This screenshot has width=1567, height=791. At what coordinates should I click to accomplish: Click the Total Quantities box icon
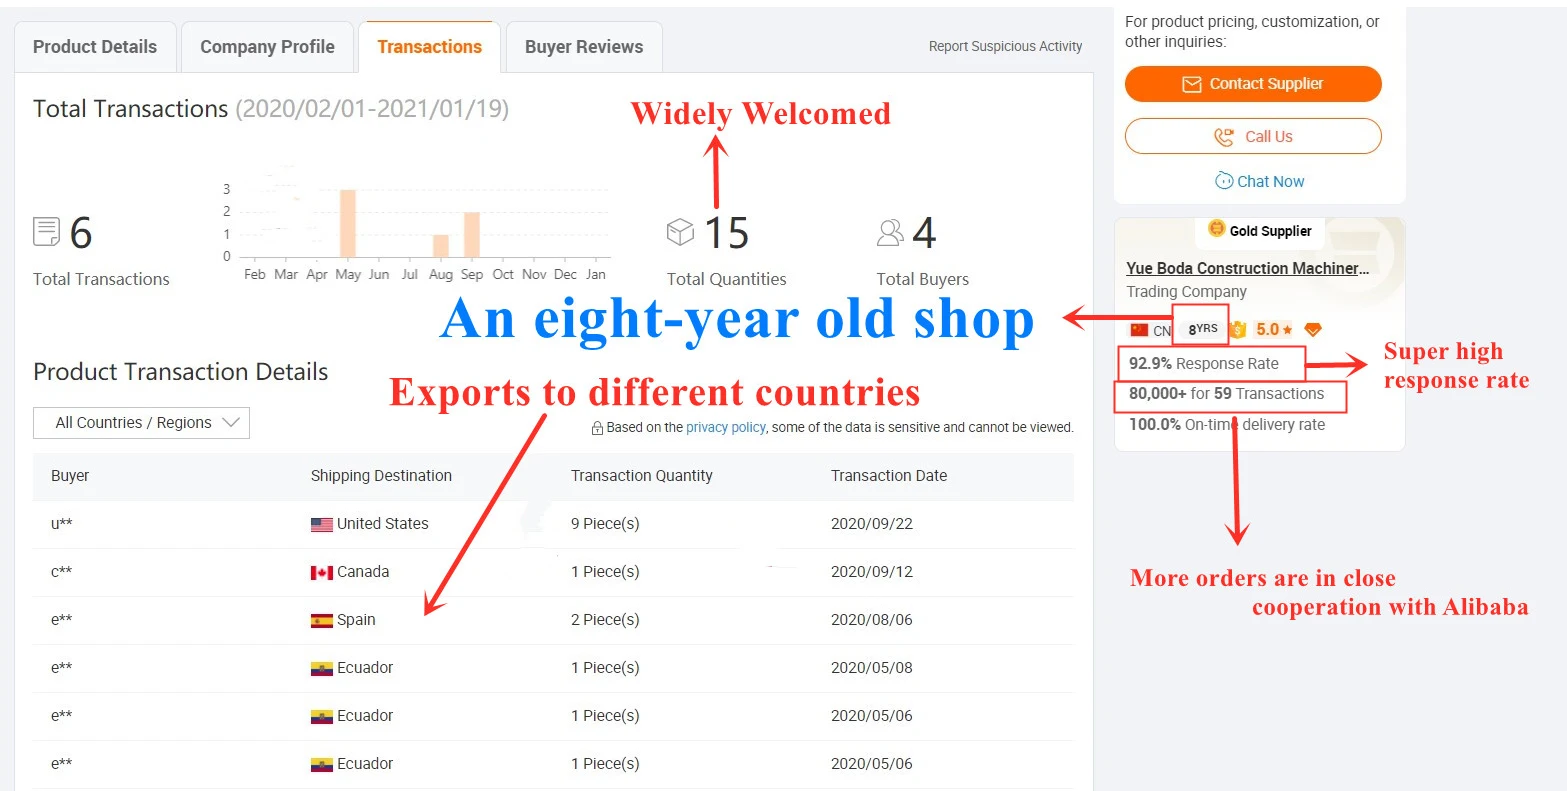(x=680, y=232)
